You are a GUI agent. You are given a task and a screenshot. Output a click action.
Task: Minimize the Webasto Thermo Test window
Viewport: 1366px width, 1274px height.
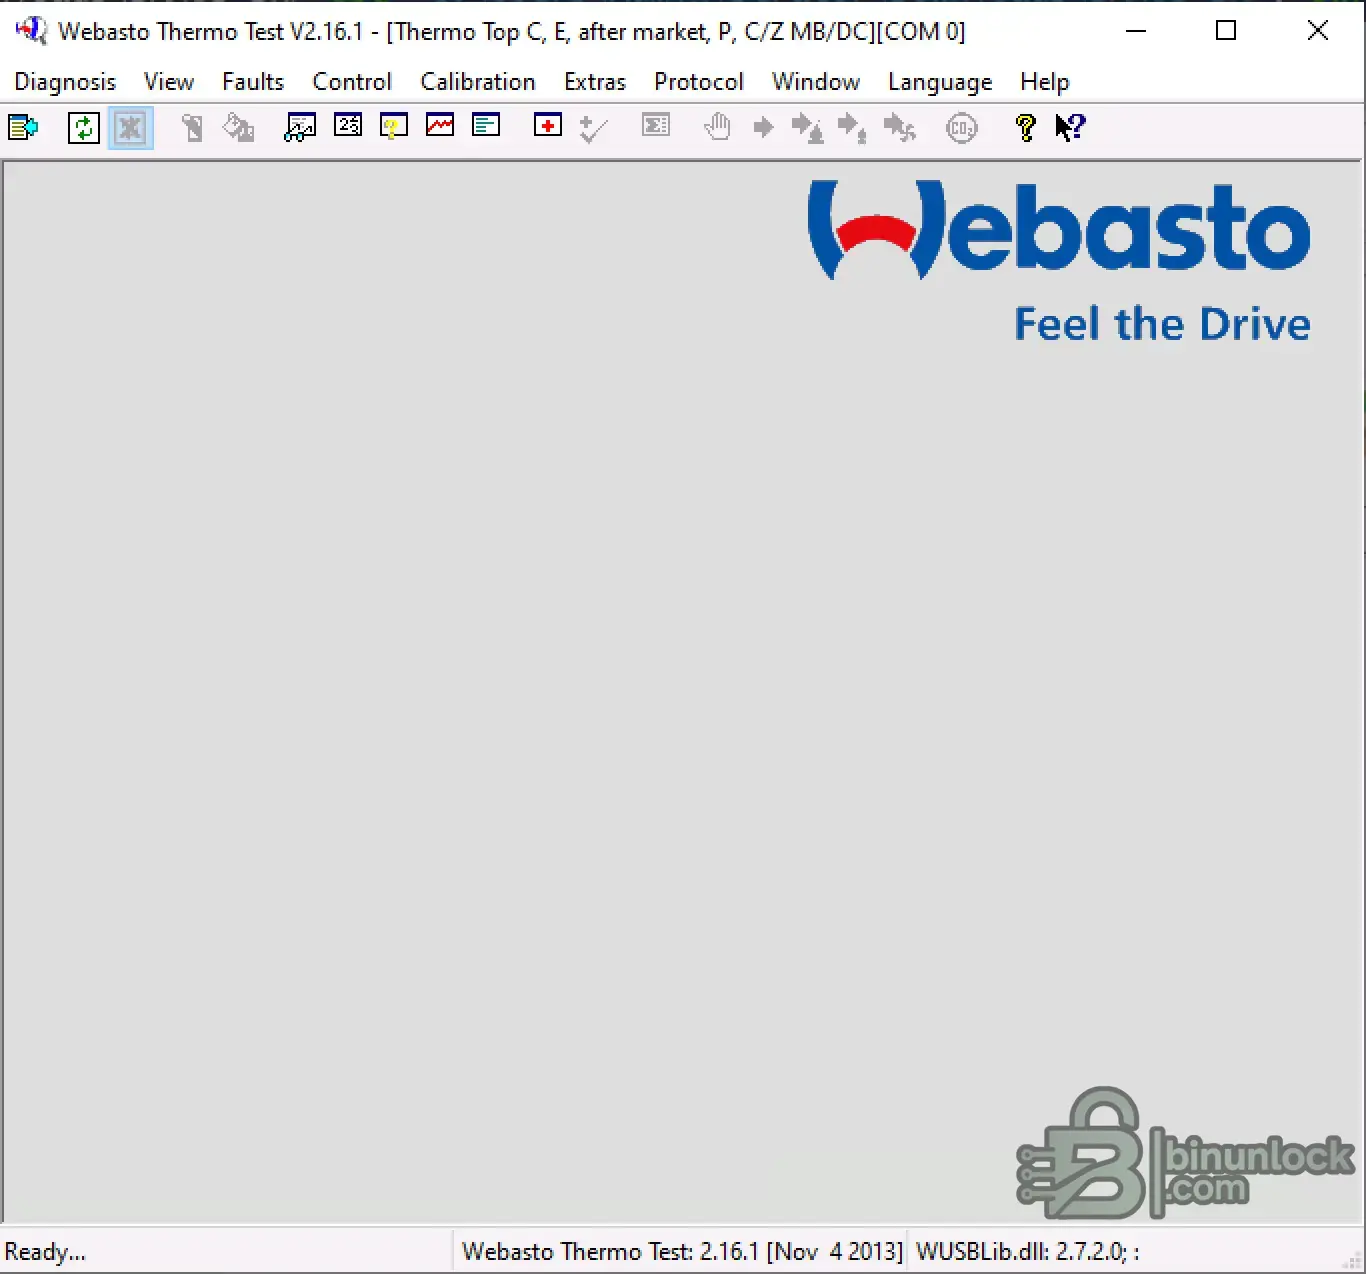(1136, 31)
